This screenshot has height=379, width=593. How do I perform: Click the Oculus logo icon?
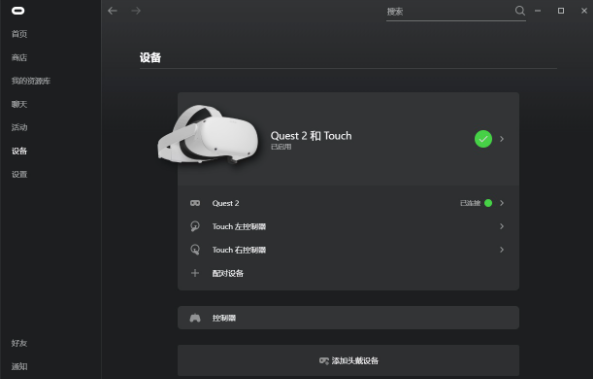pyautogui.click(x=18, y=11)
